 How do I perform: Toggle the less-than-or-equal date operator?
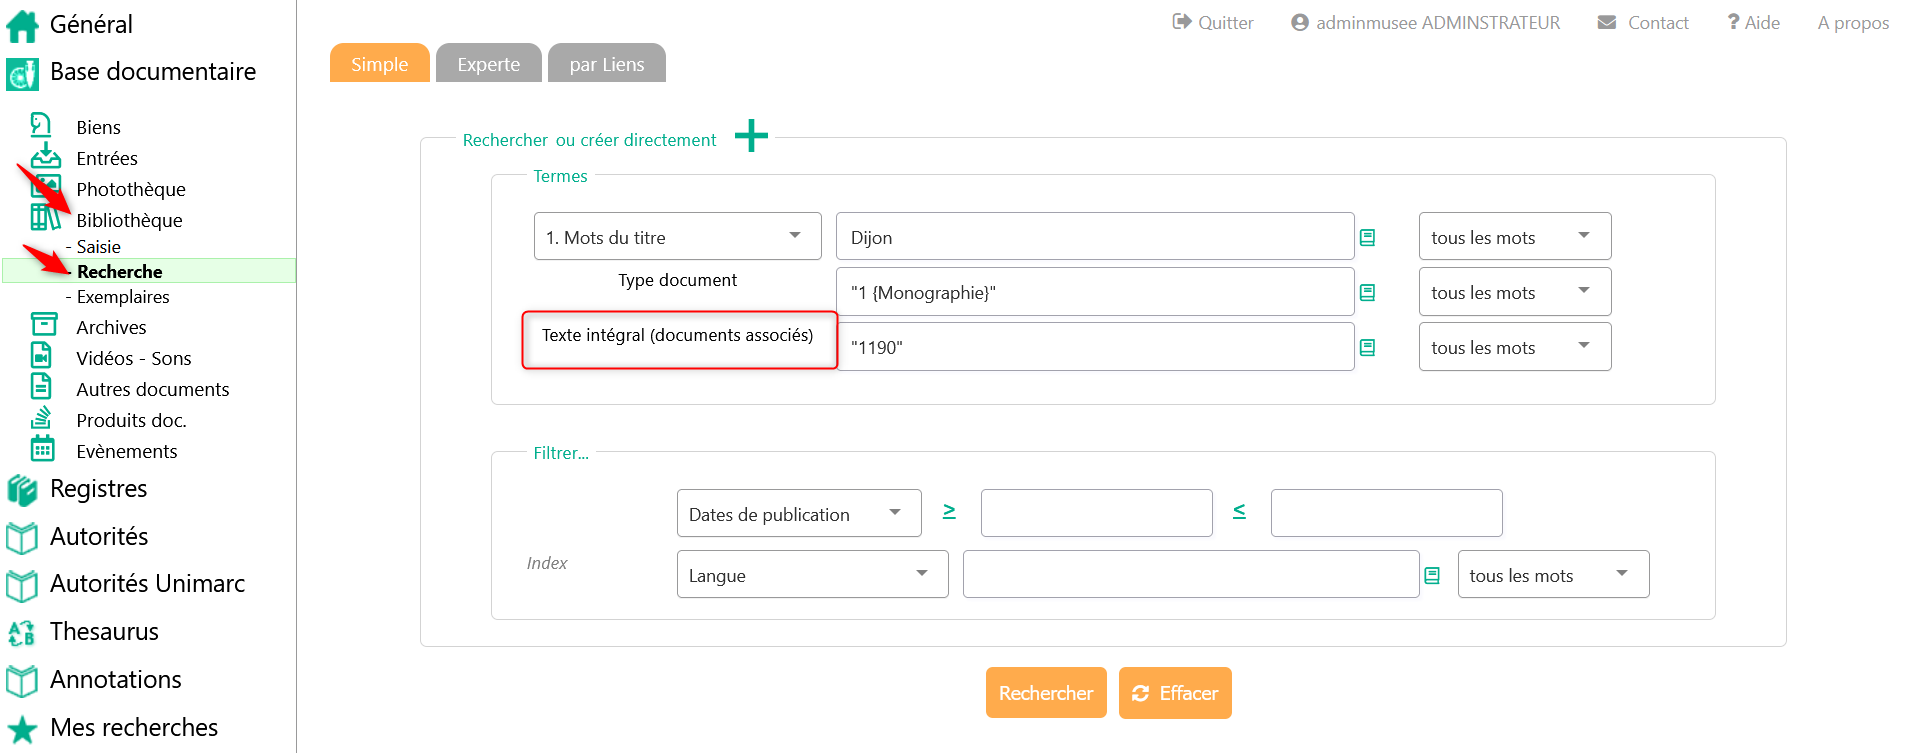pos(1239,512)
